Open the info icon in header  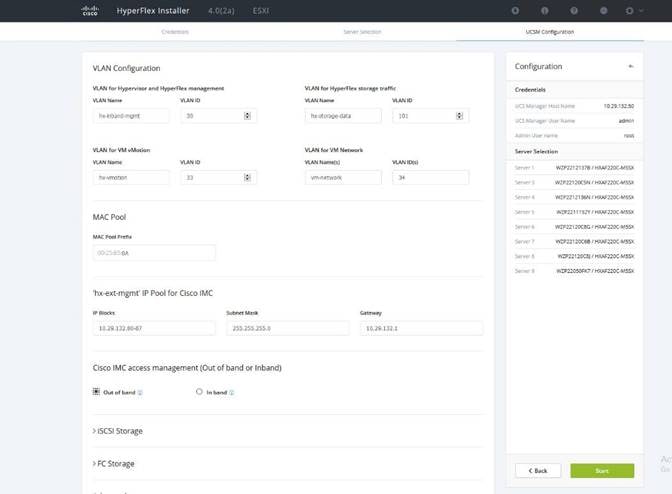tap(545, 11)
